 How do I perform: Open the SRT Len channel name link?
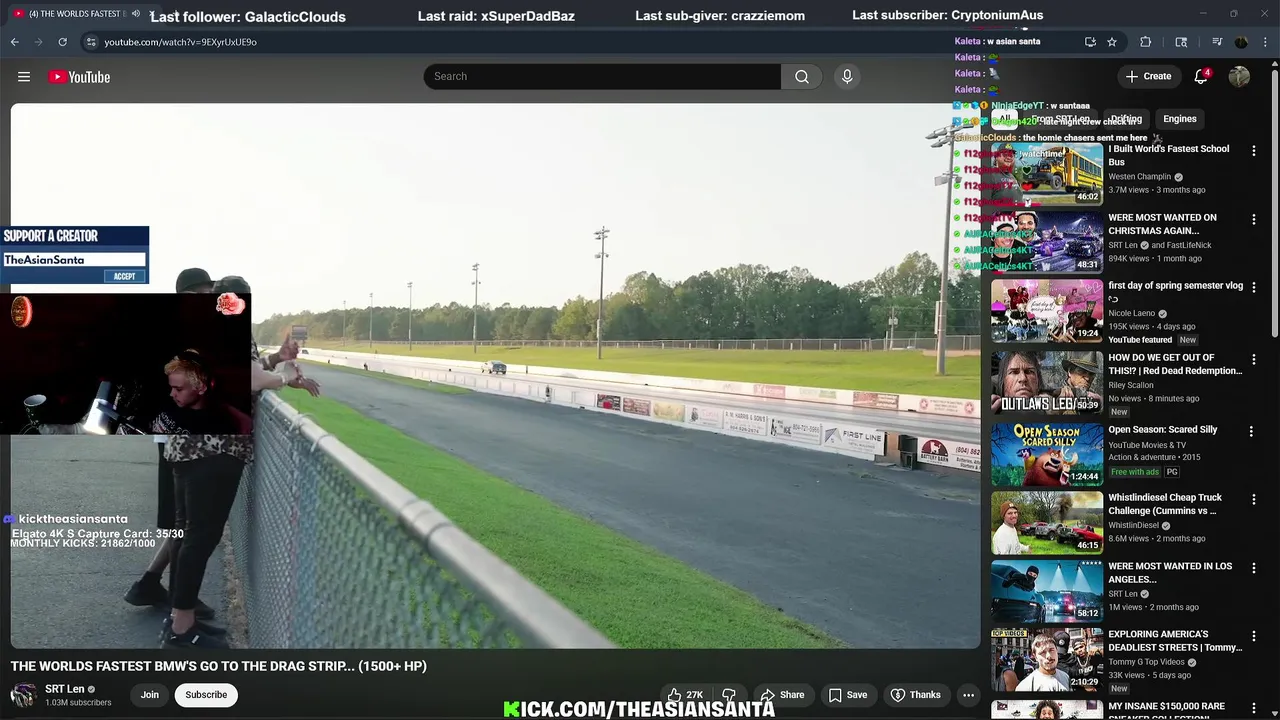(65, 689)
